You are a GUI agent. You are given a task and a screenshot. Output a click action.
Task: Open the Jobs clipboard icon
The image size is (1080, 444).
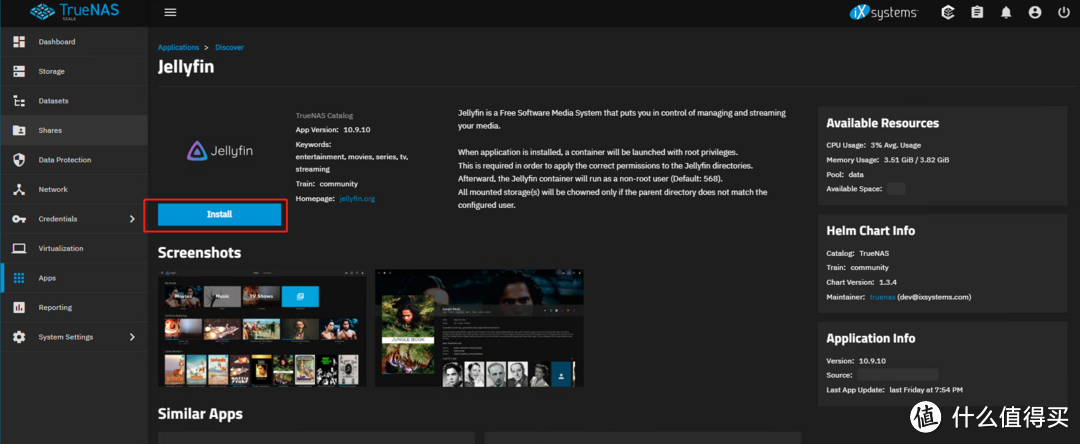coord(977,12)
